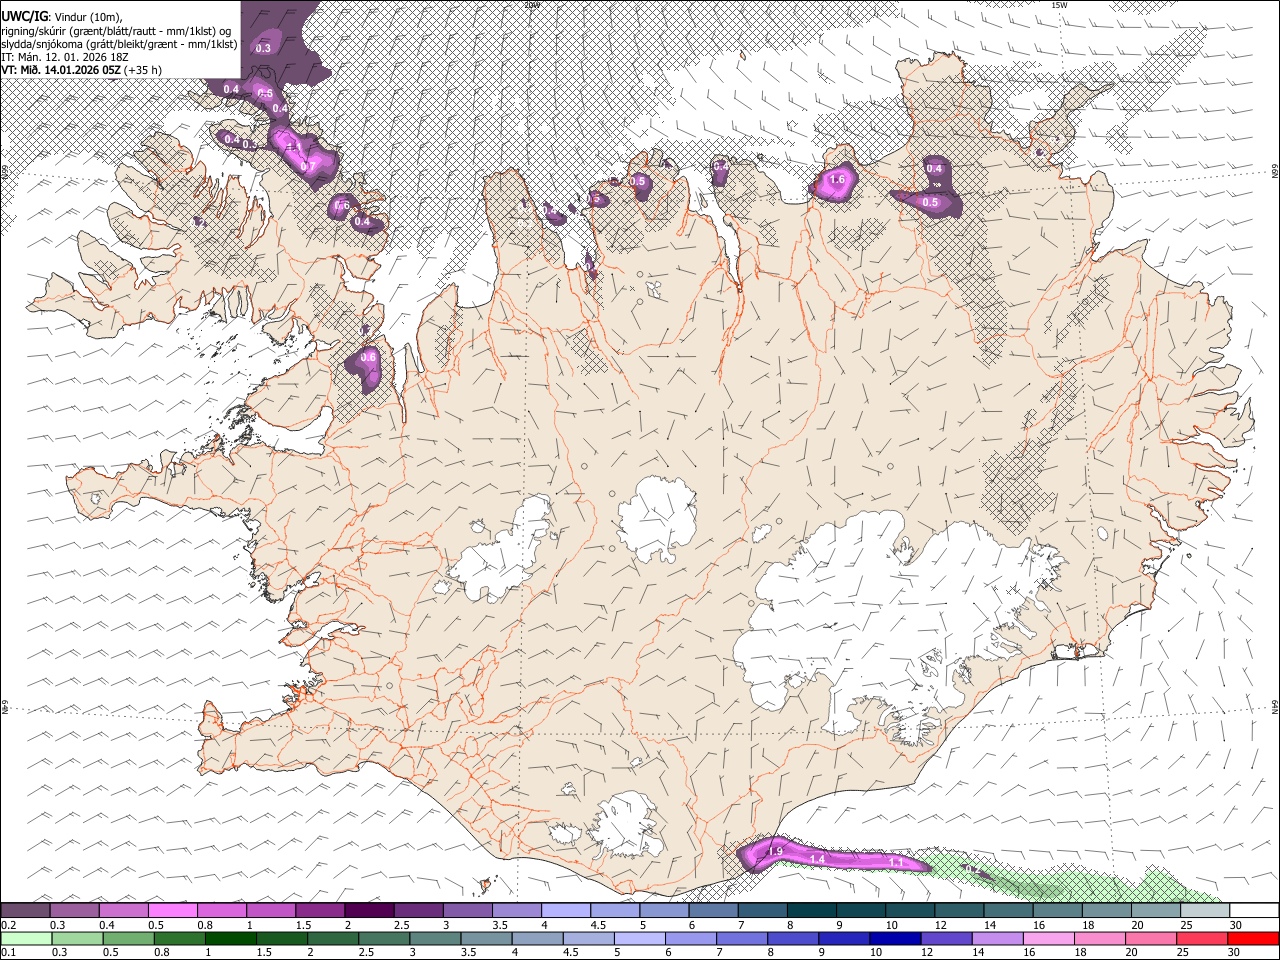Pick the bright red swatch ending the rain scale
Screen dimensions: 1280x960
pos(1254,939)
